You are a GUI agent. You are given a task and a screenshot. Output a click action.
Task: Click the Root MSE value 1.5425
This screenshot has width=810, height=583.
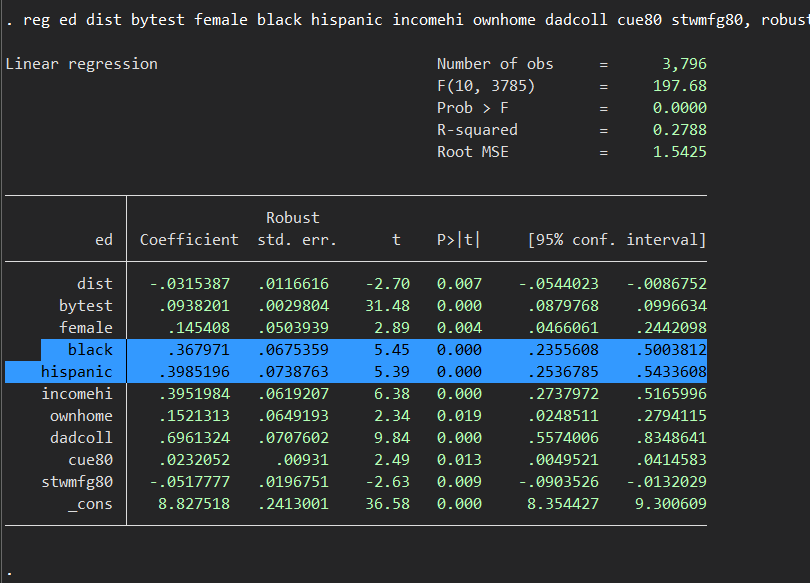point(680,152)
